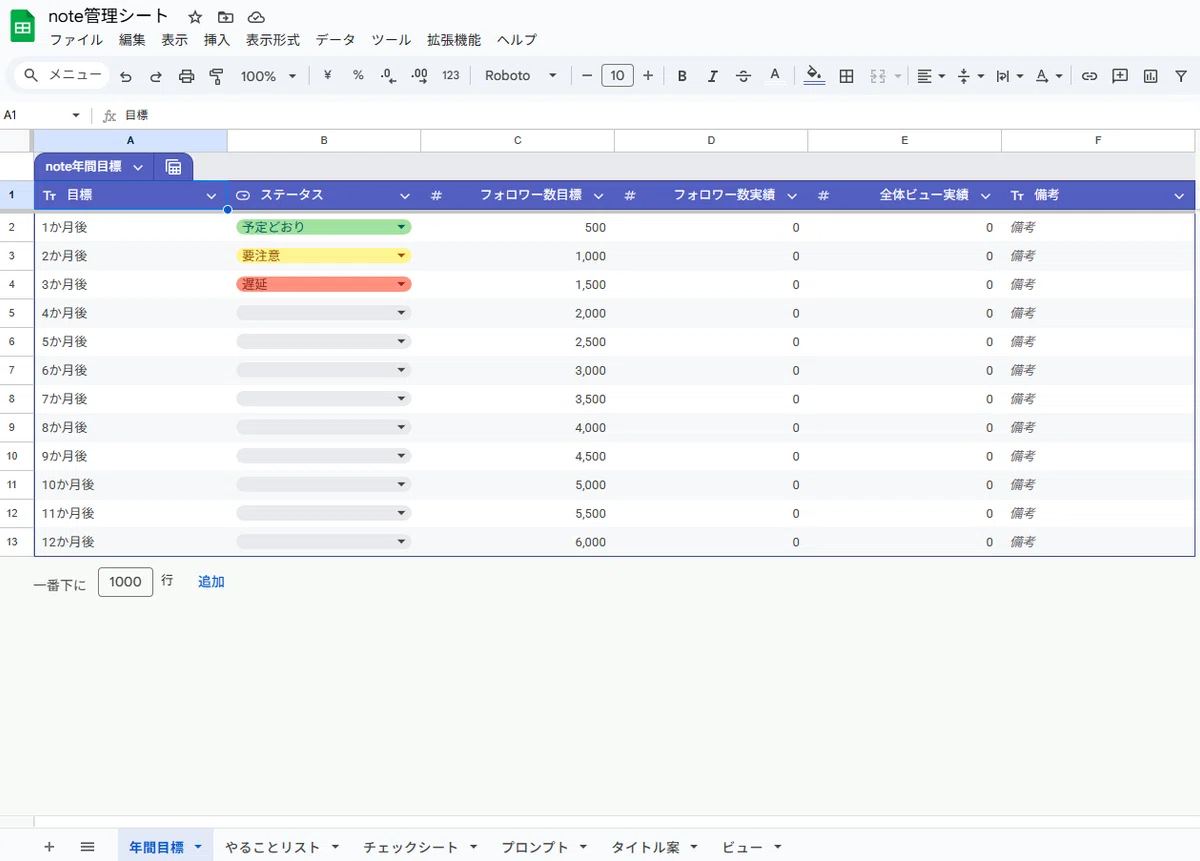The width and height of the screenshot is (1200, 861).
Task: Create a filter
Action: click(x=1180, y=76)
